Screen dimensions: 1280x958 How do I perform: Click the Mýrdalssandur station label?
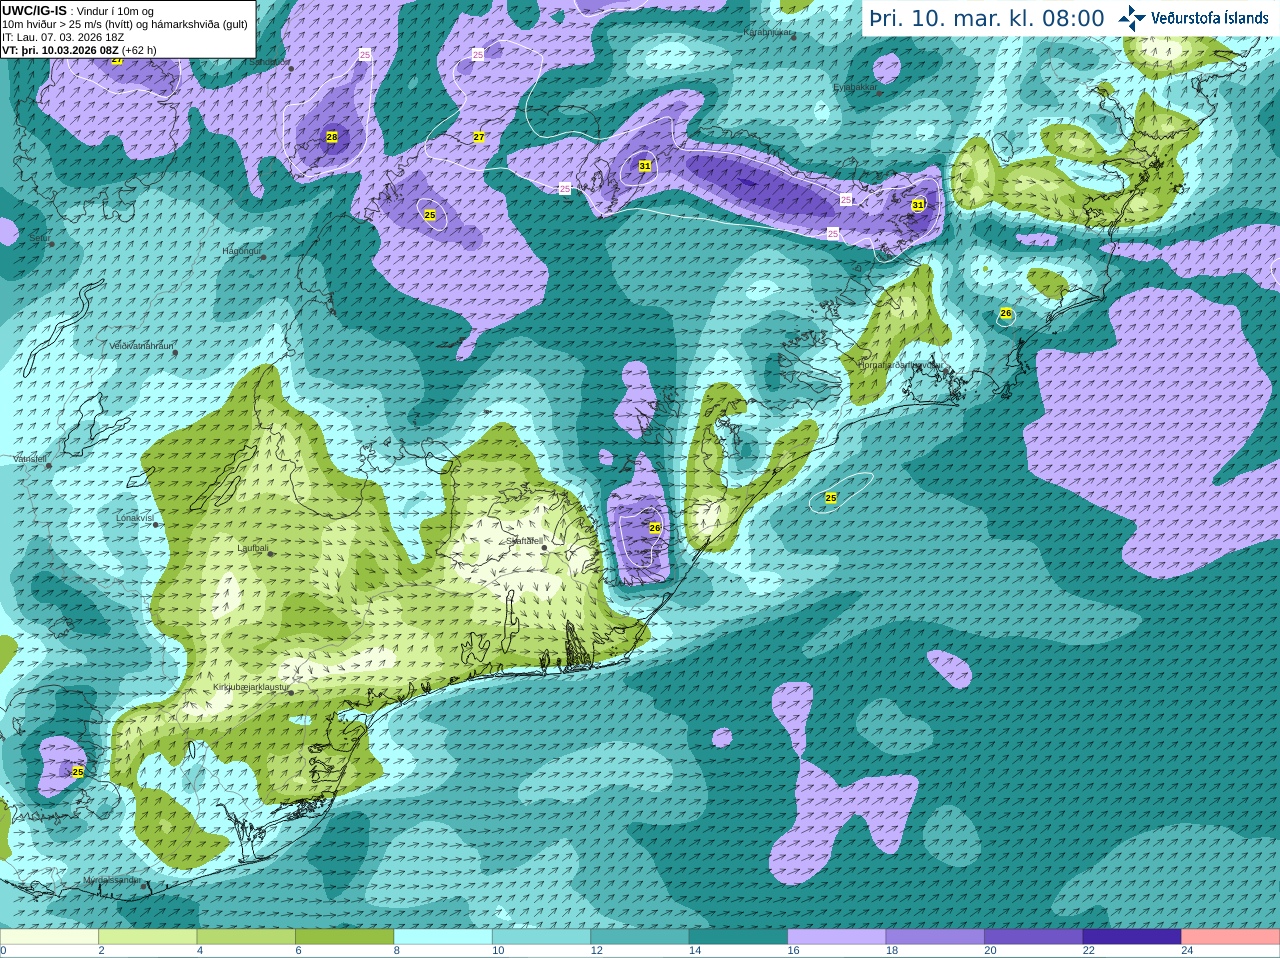[112, 880]
